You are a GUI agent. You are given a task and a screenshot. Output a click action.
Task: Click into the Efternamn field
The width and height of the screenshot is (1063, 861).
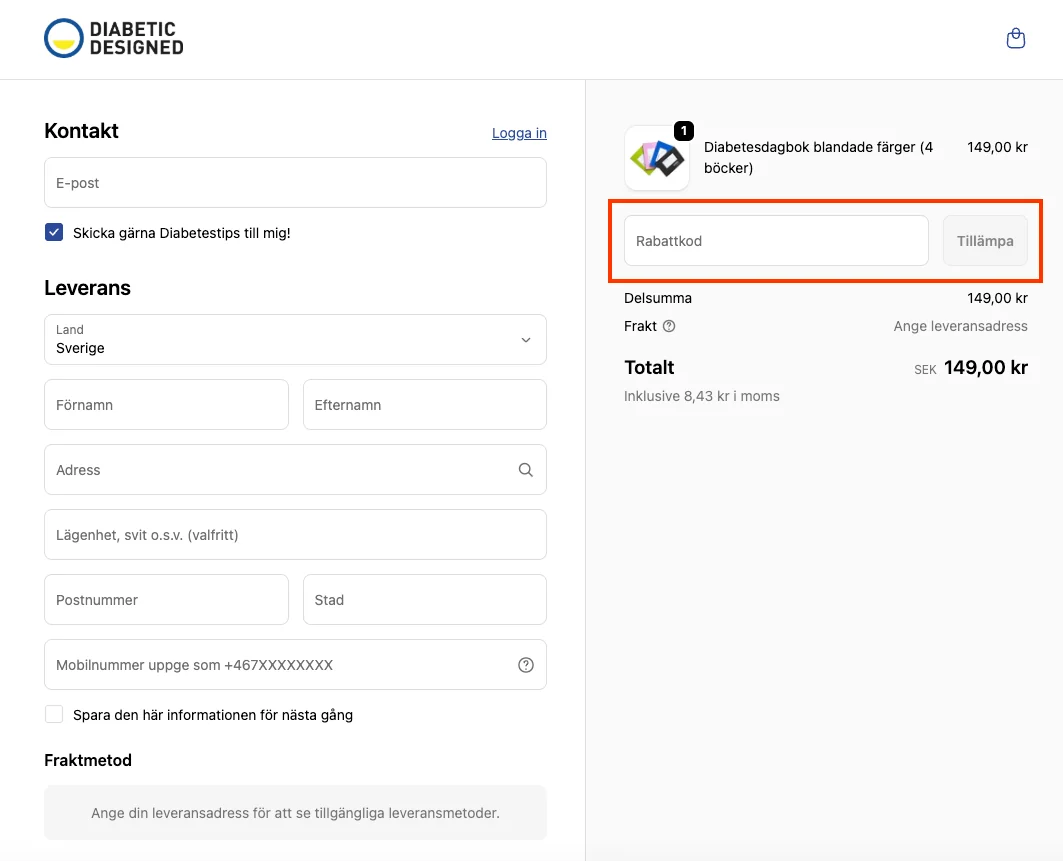point(424,405)
